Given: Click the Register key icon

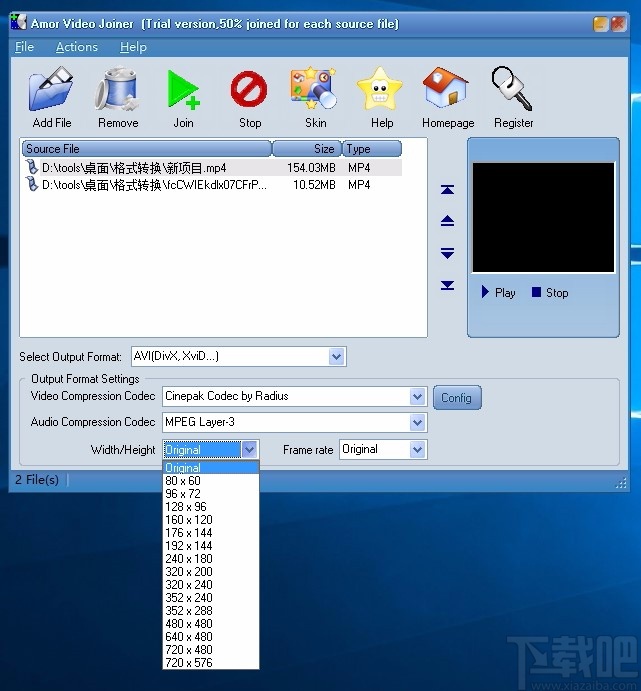Looking at the screenshot, I should click(x=512, y=88).
